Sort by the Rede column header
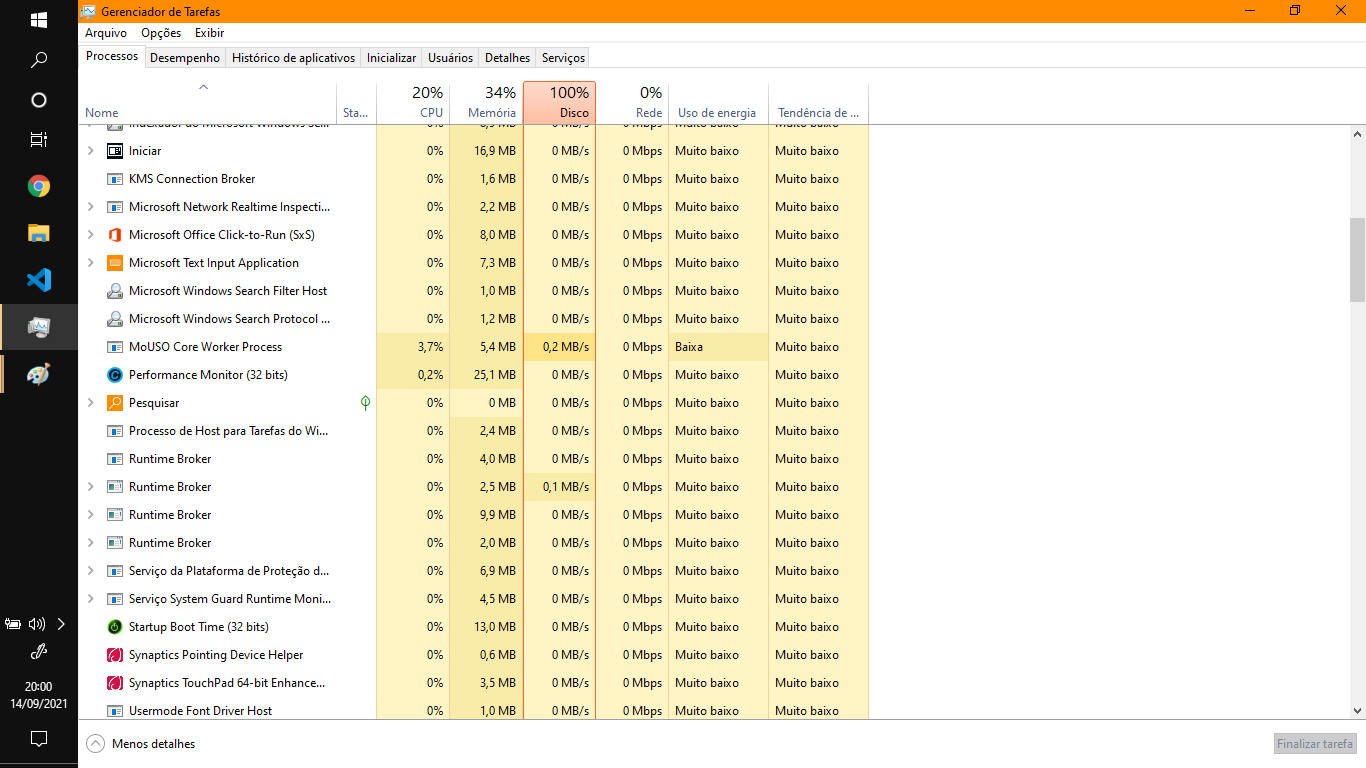Viewport: 1366px width, 768px height. [632, 103]
